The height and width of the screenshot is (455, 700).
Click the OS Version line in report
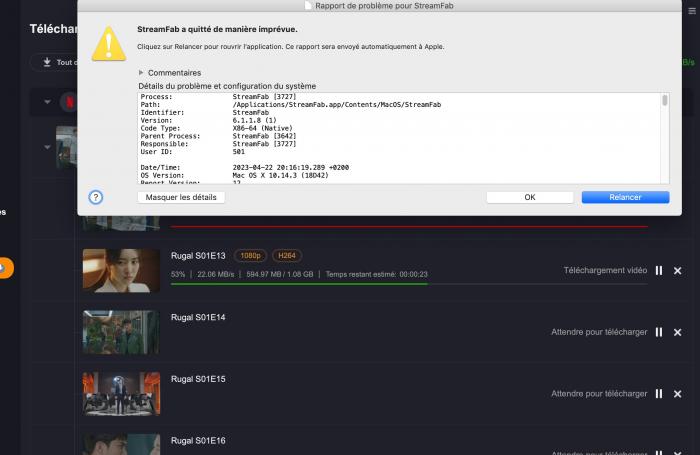[x=234, y=175]
